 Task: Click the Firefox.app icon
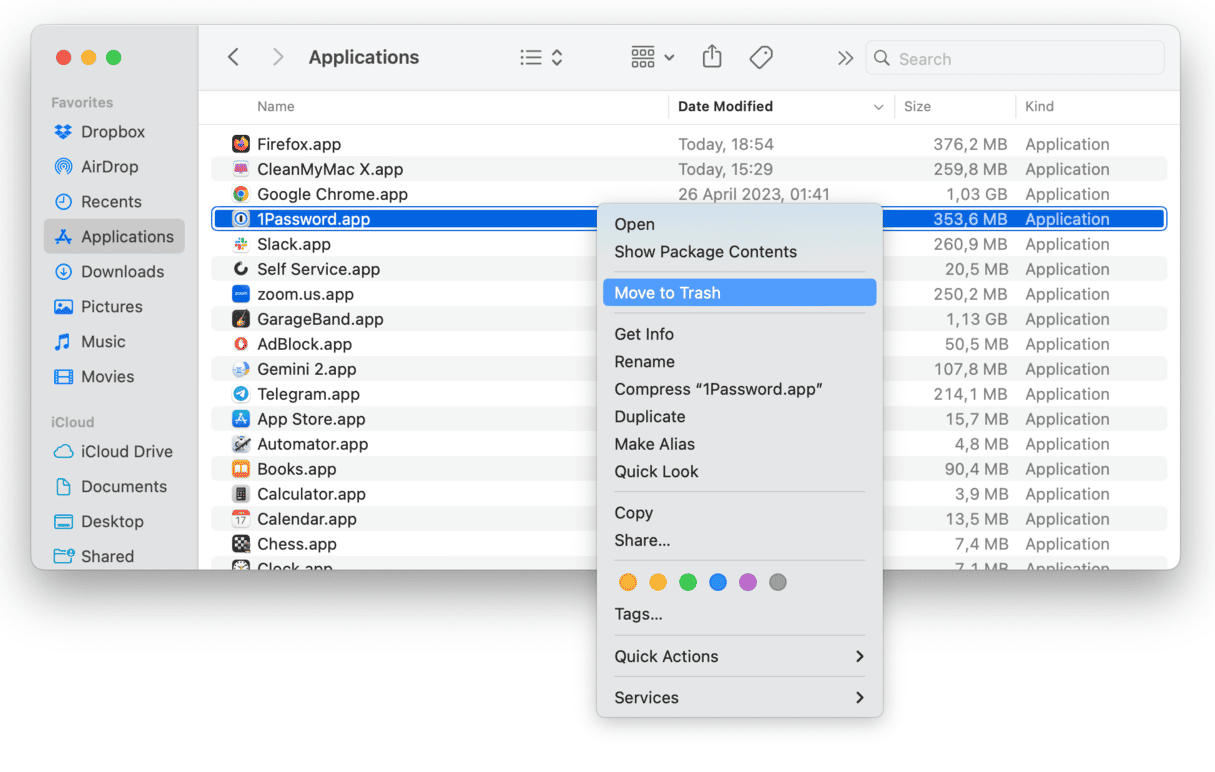[241, 145]
